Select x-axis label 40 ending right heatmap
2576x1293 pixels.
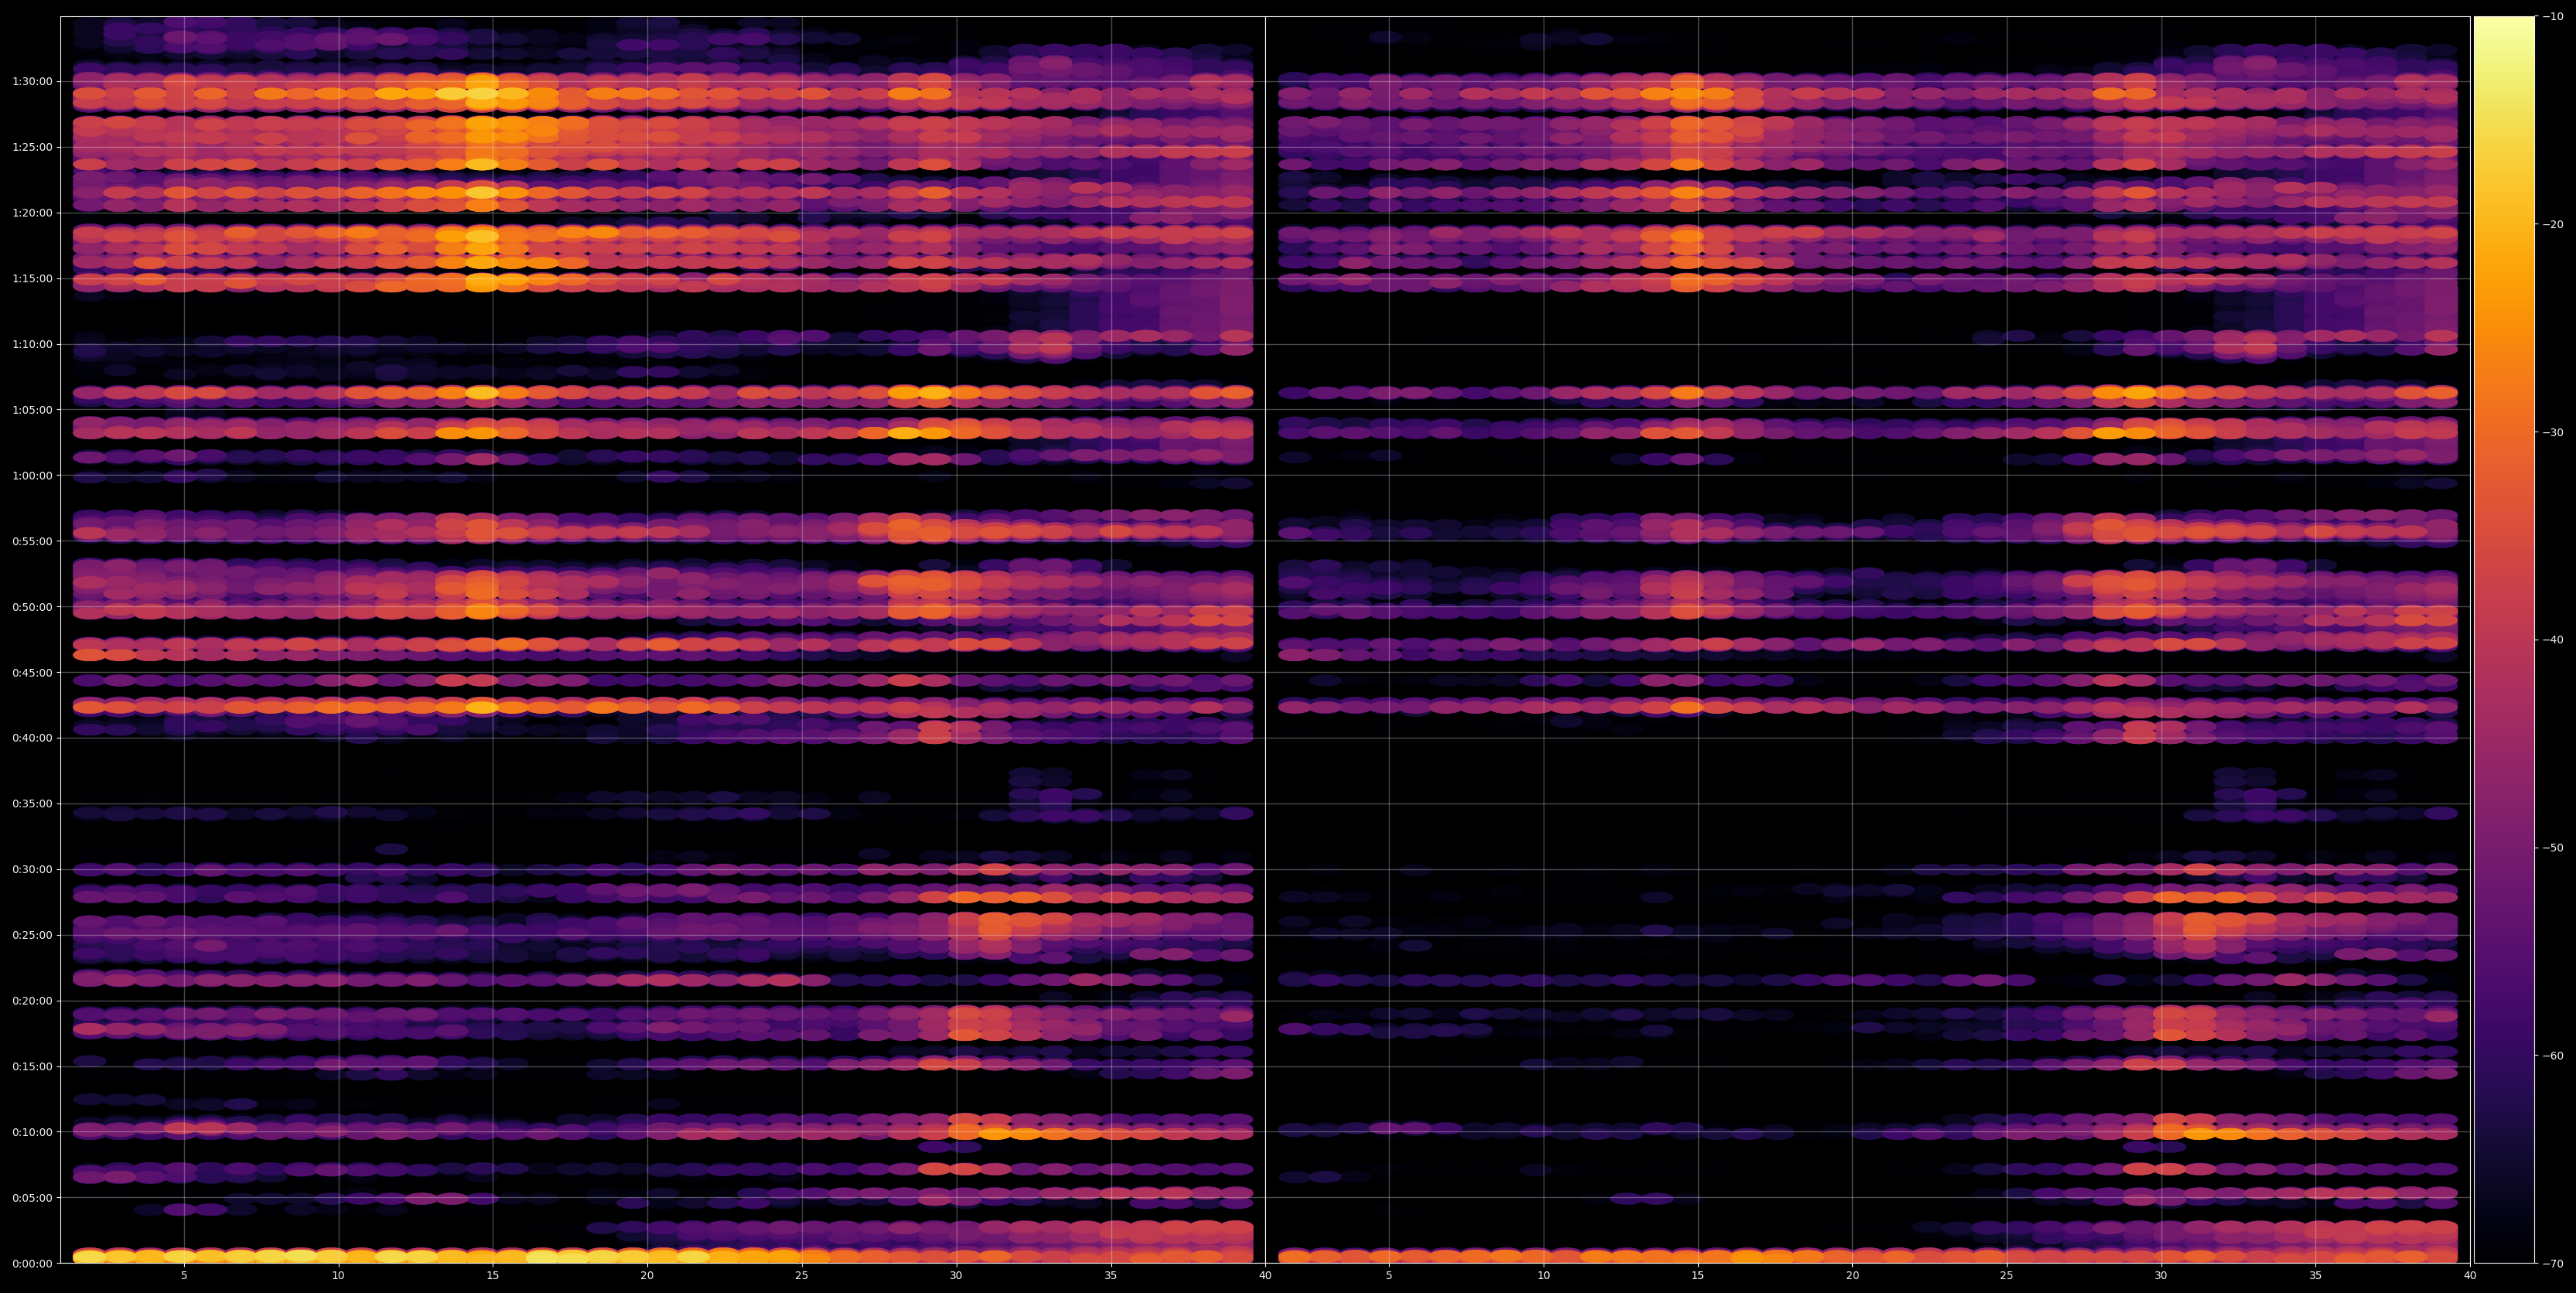pyautogui.click(x=2470, y=1276)
